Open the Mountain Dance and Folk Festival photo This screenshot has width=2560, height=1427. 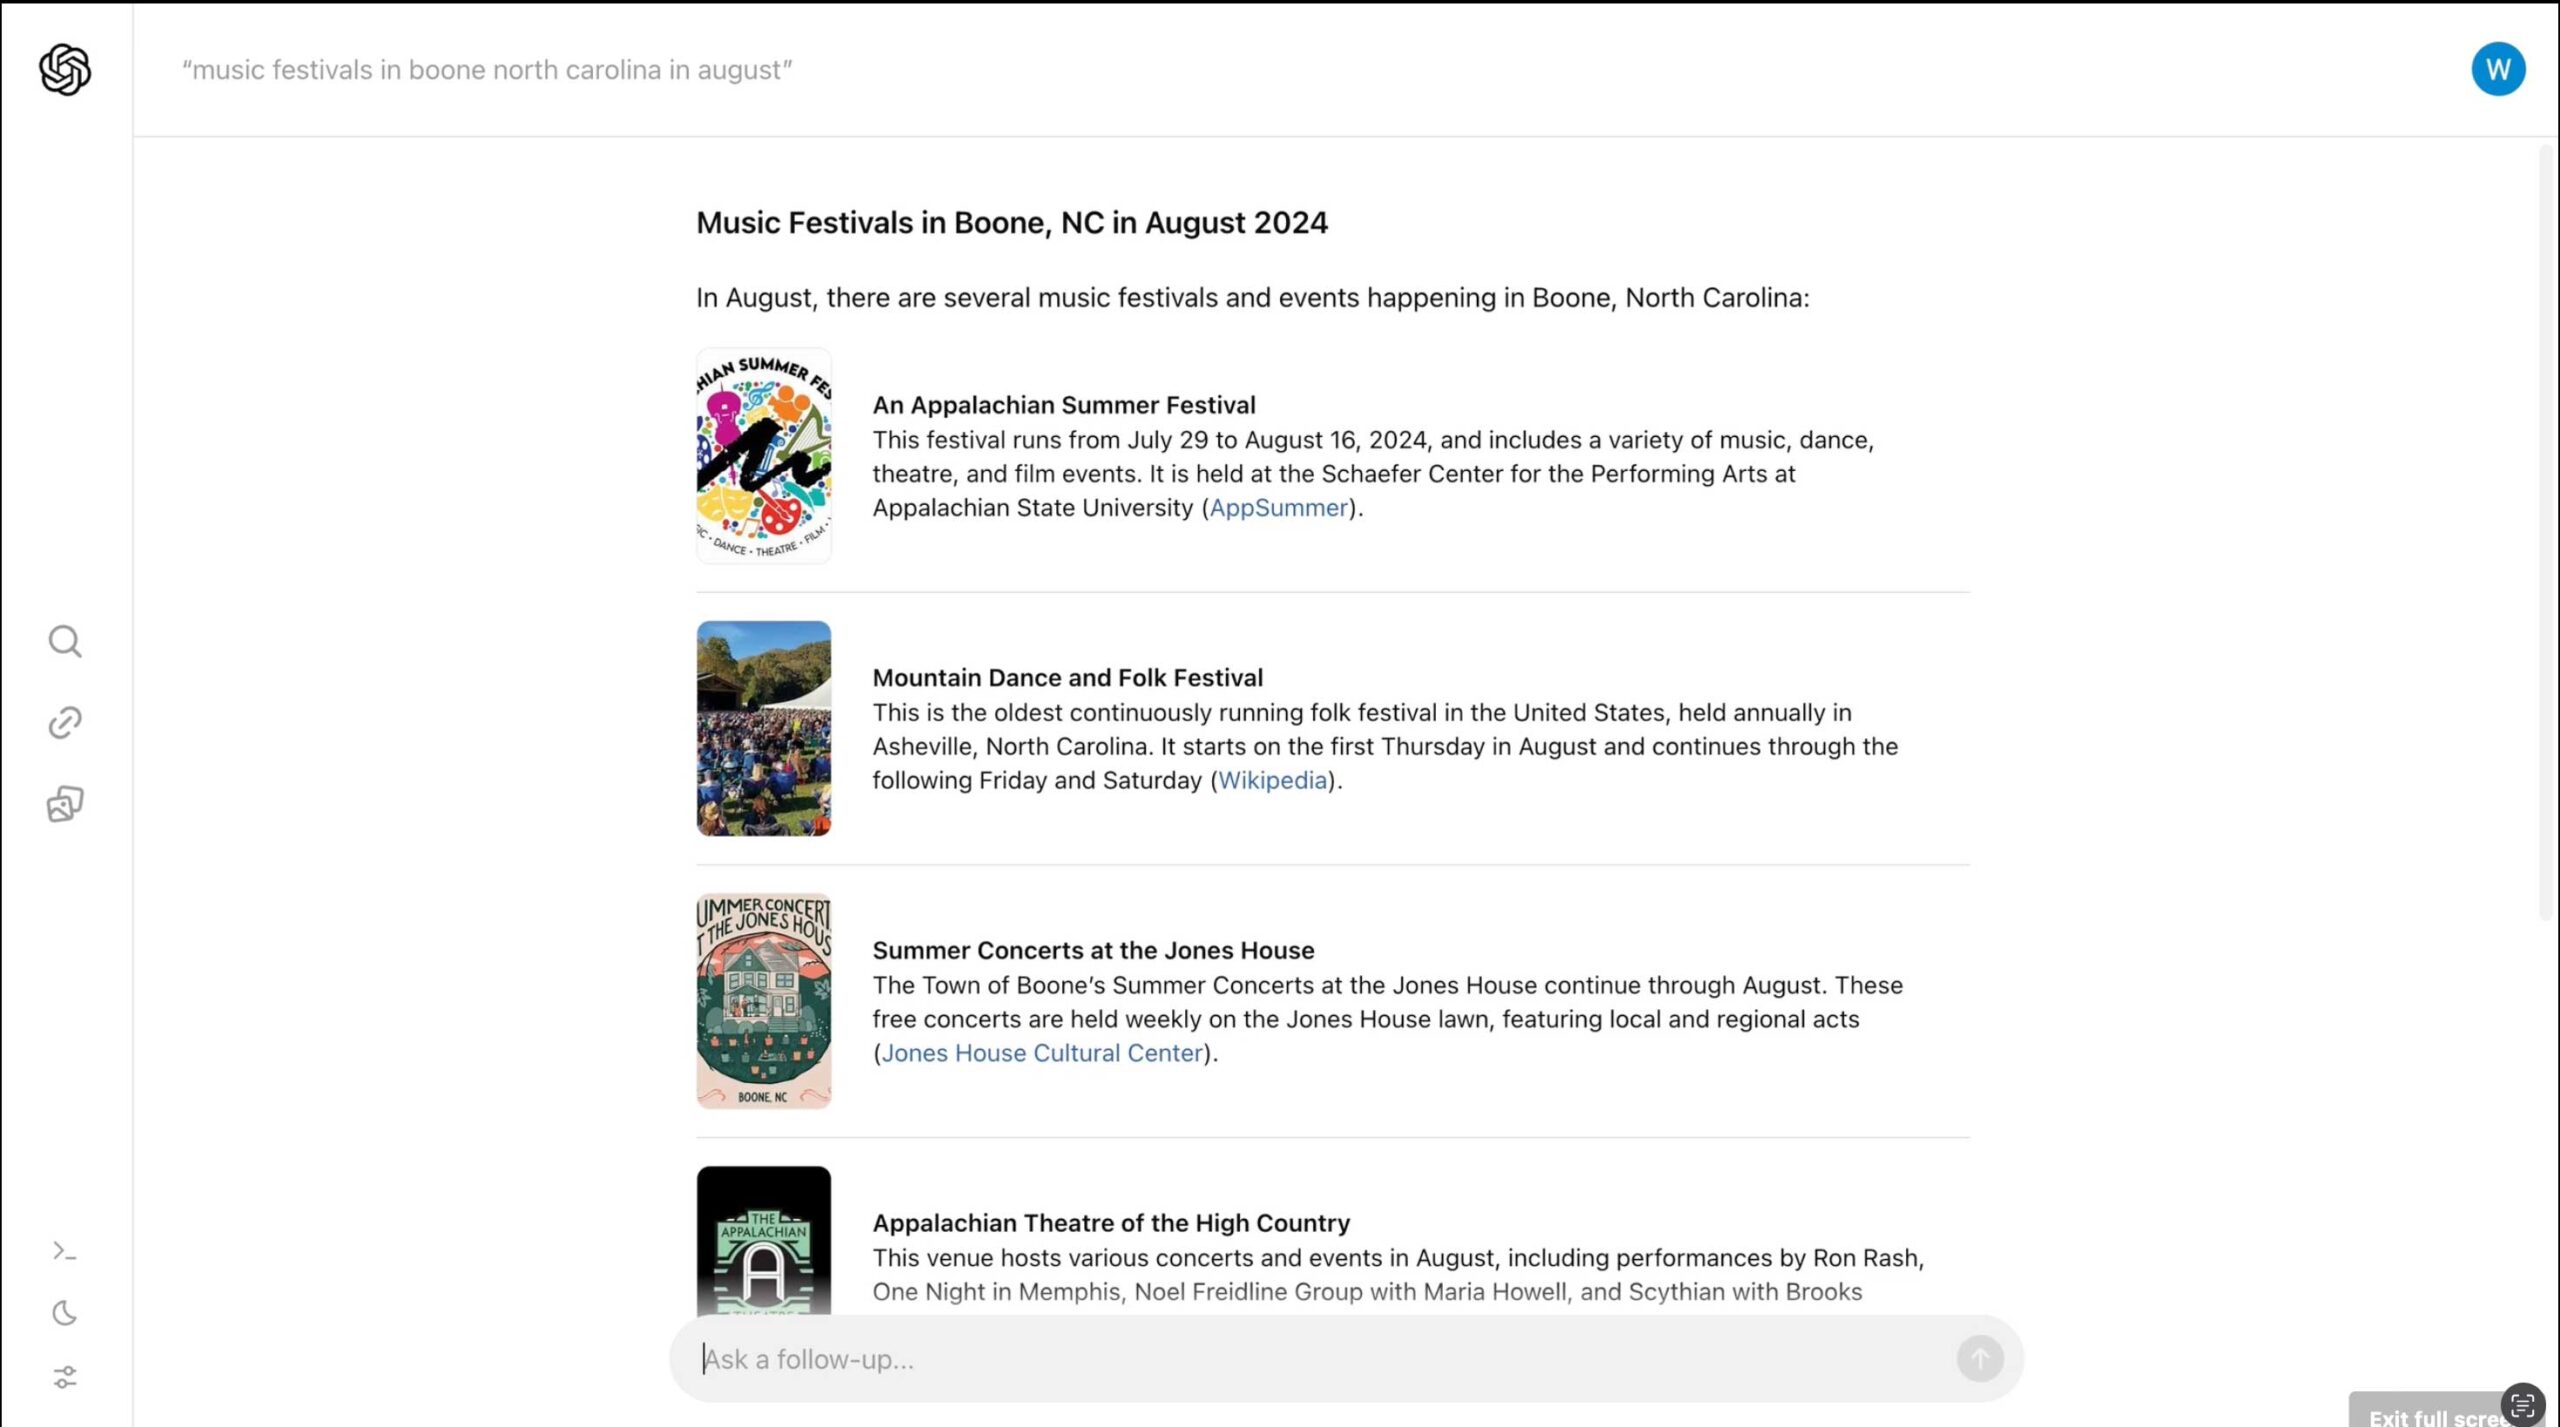coord(763,728)
